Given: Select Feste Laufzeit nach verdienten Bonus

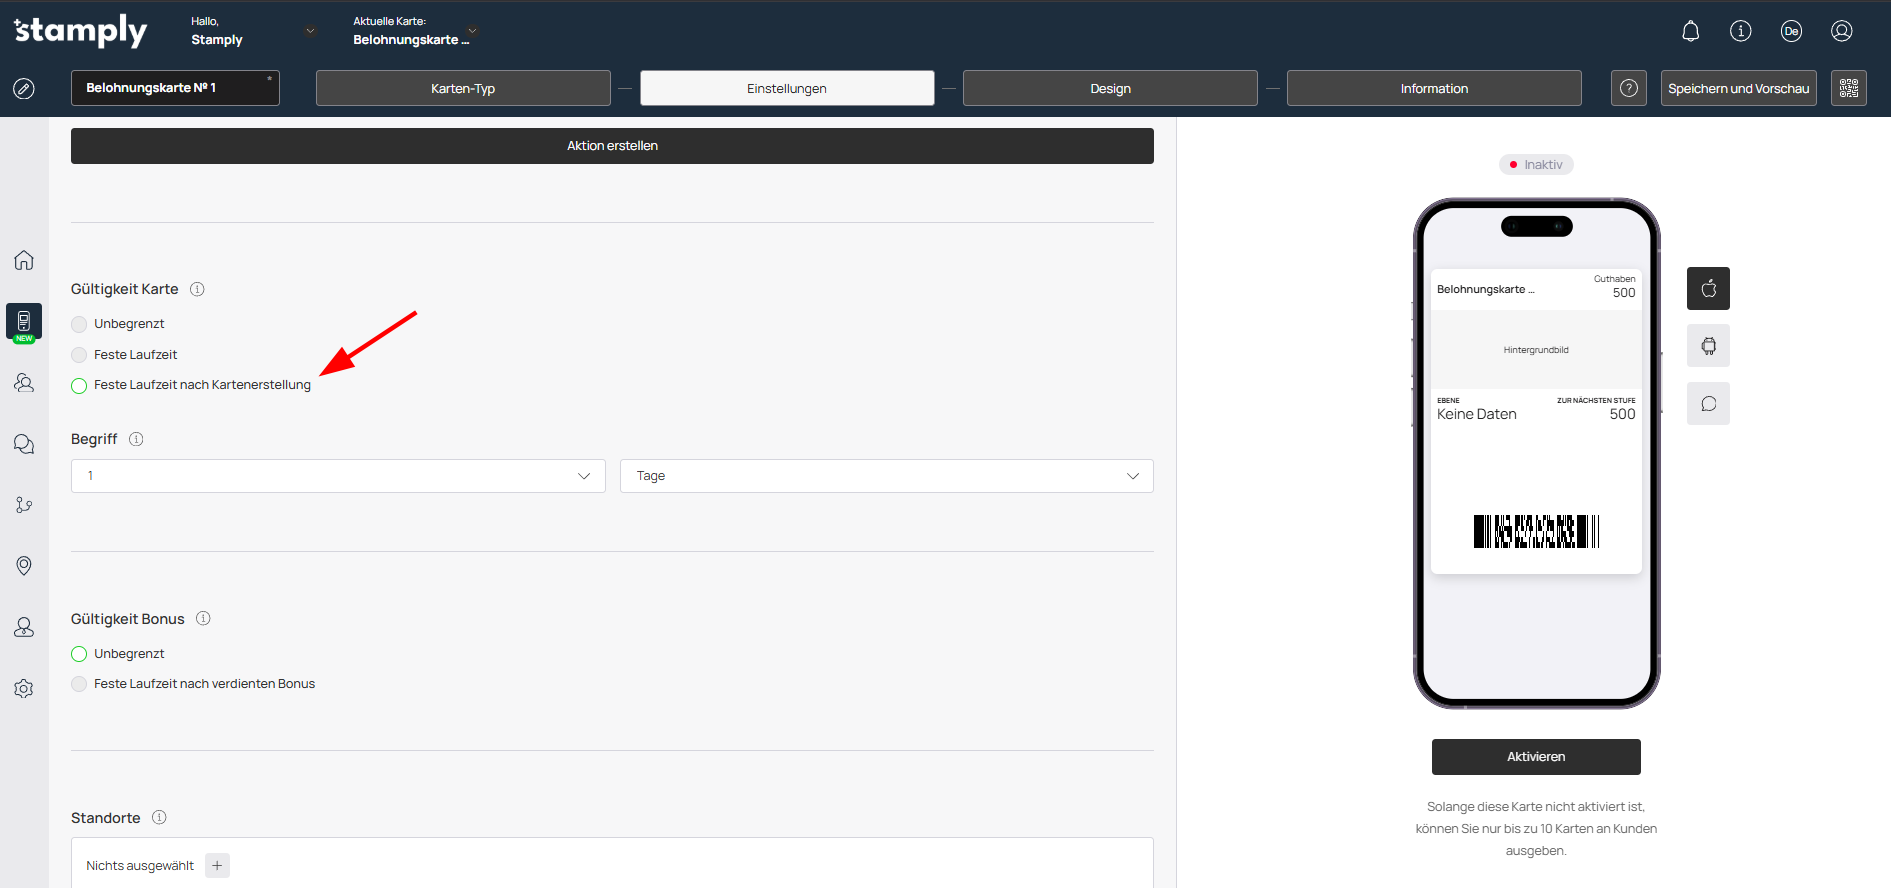Looking at the screenshot, I should (80, 684).
